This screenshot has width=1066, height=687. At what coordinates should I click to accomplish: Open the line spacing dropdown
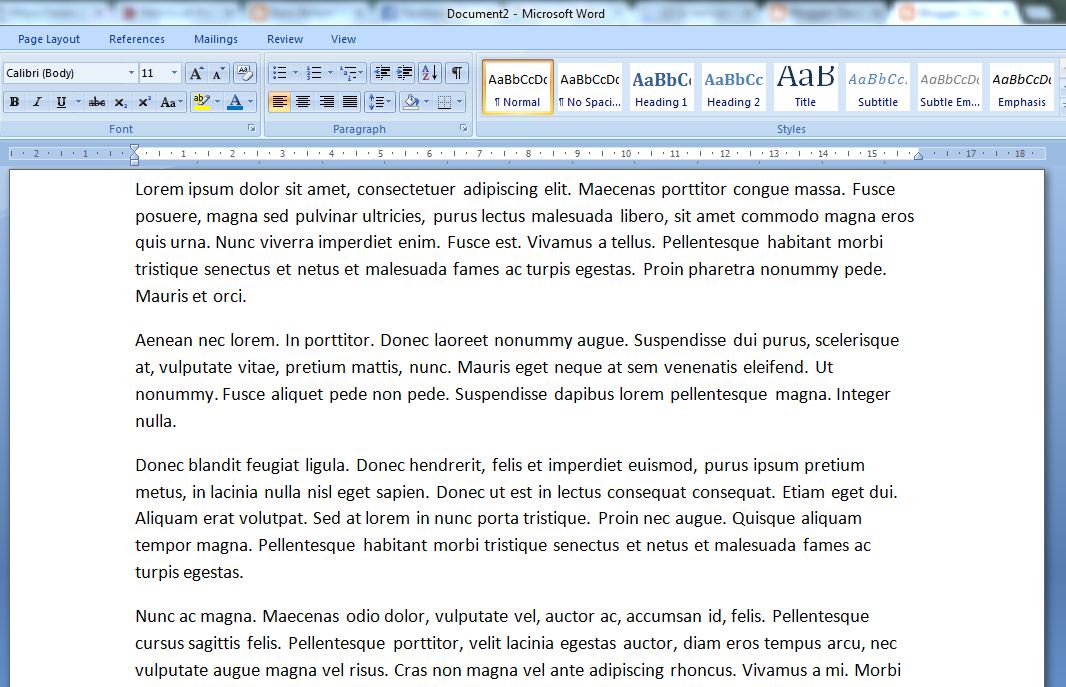[381, 101]
